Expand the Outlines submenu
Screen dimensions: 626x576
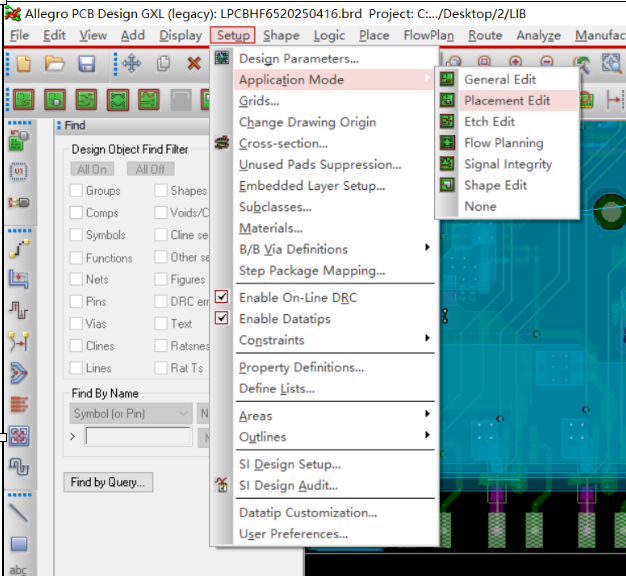(x=334, y=437)
